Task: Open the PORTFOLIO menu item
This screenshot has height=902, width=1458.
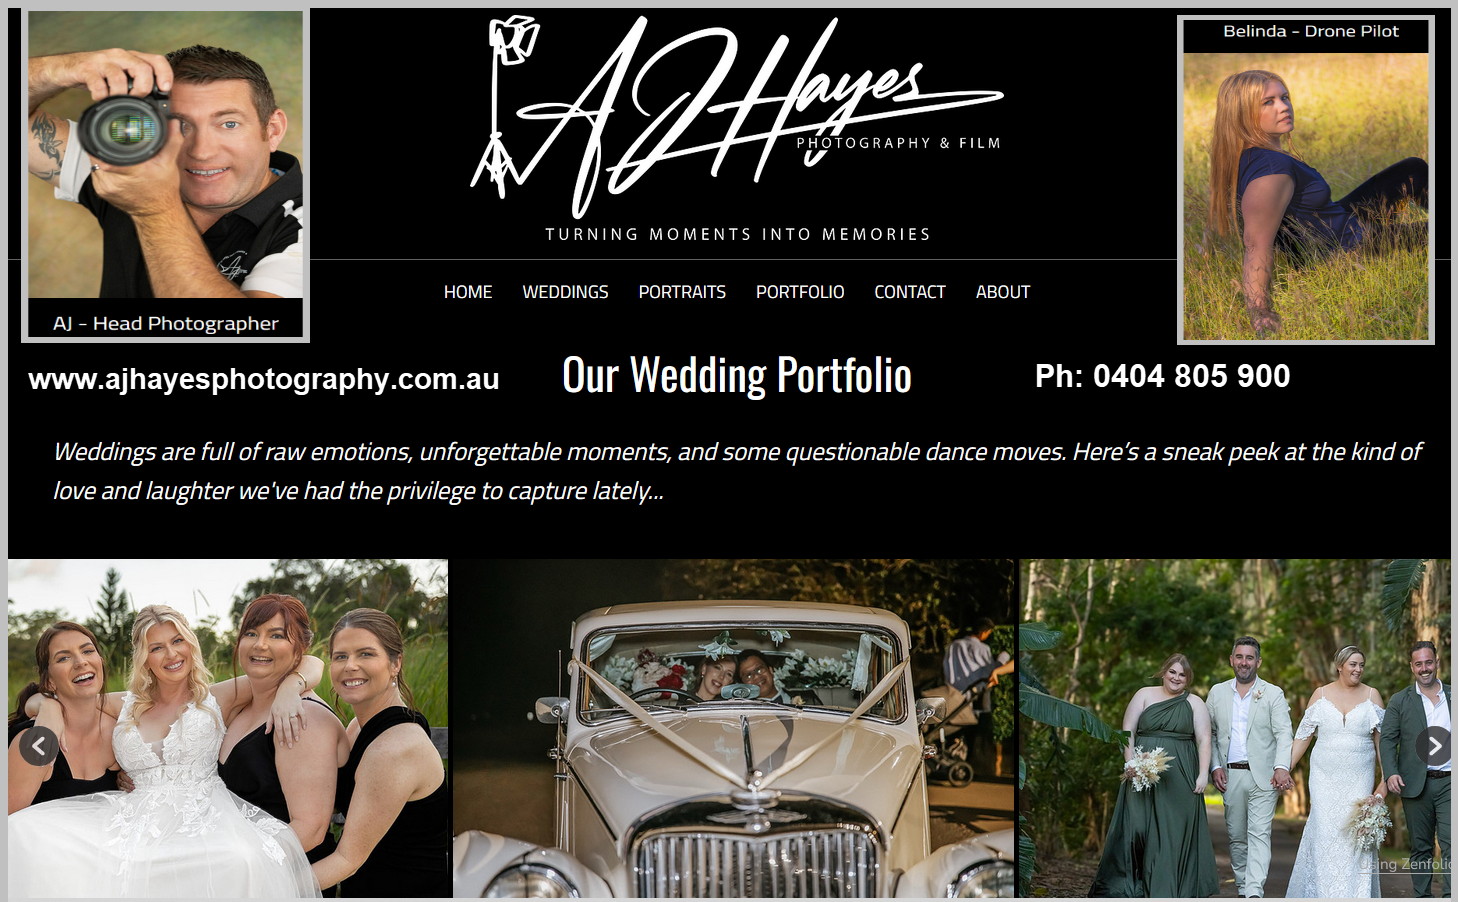Action: pos(800,292)
